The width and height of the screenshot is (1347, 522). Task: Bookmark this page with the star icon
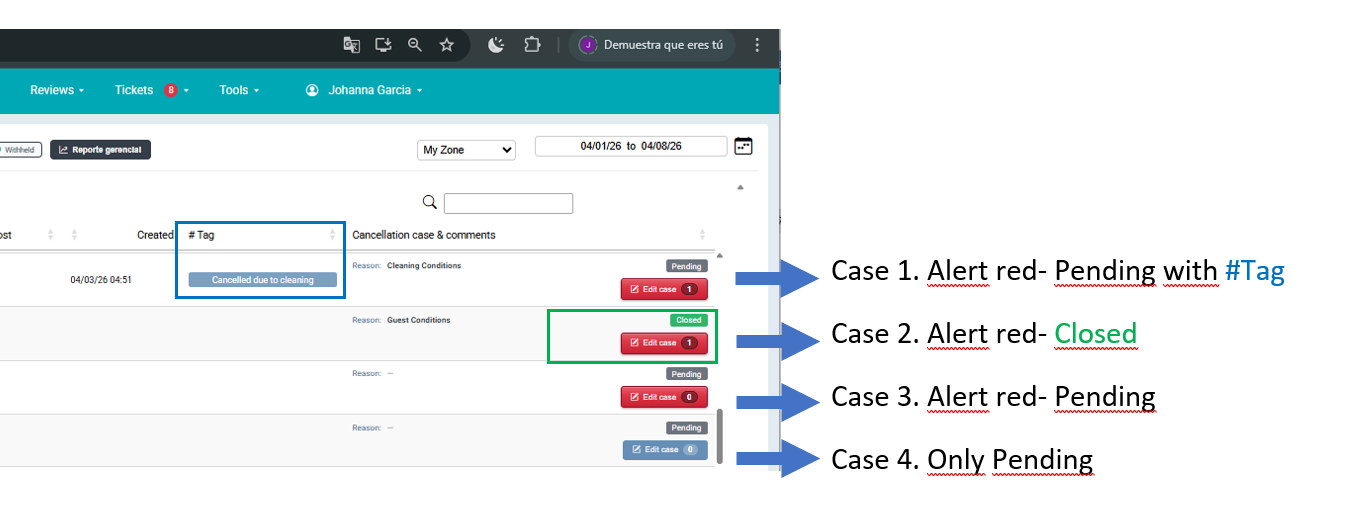coord(446,45)
